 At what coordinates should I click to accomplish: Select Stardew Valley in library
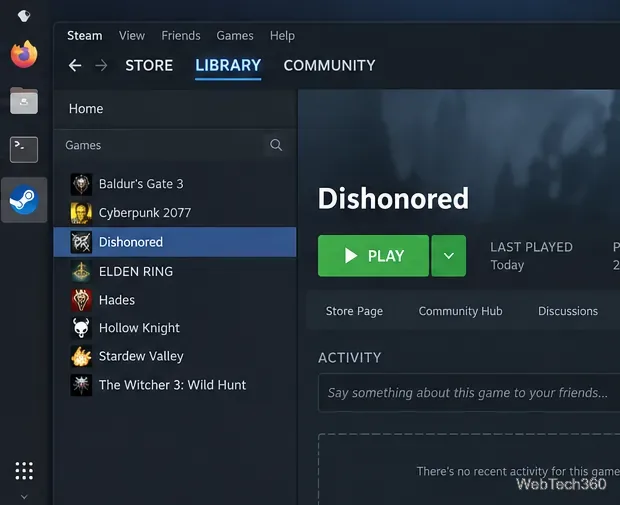click(175, 356)
